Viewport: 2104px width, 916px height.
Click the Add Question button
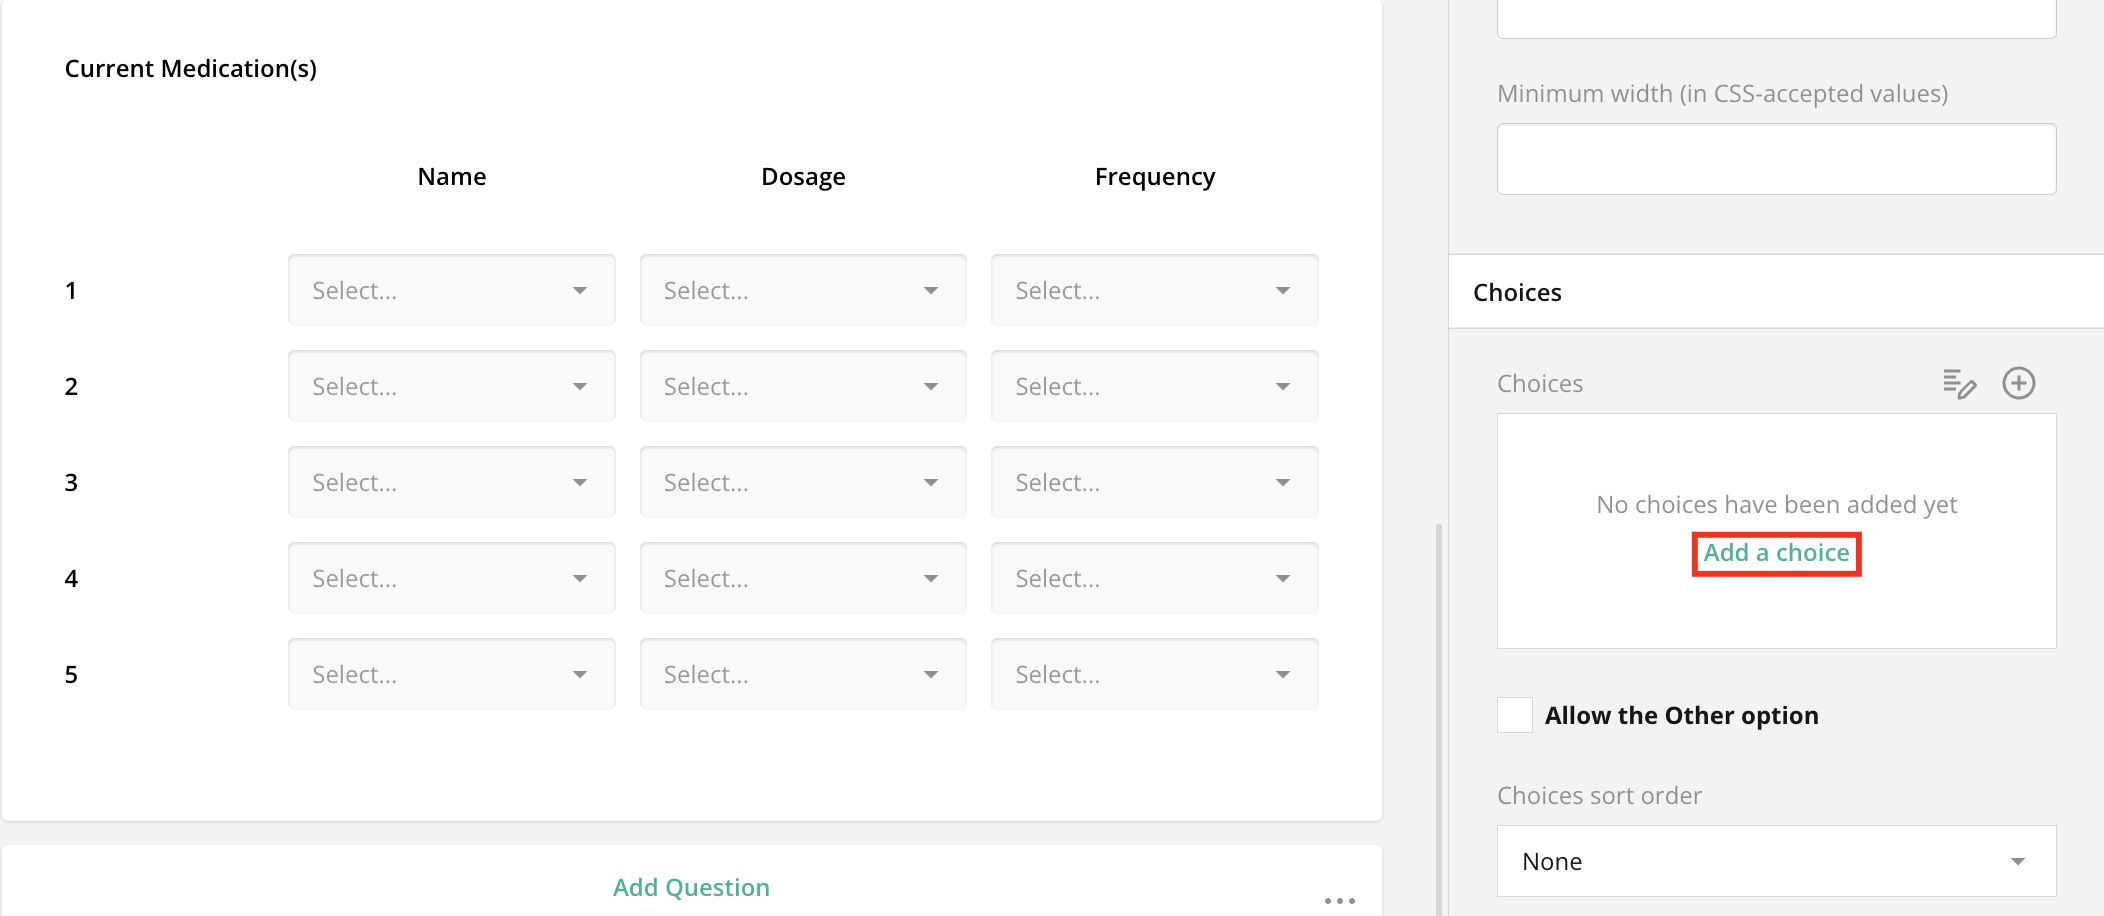coord(691,887)
